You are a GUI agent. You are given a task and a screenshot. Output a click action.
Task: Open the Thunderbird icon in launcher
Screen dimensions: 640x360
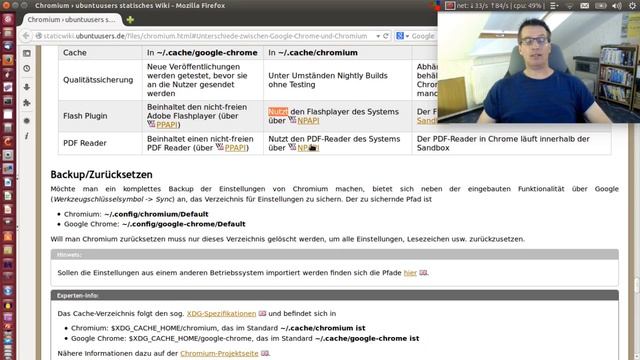pyautogui.click(x=8, y=47)
